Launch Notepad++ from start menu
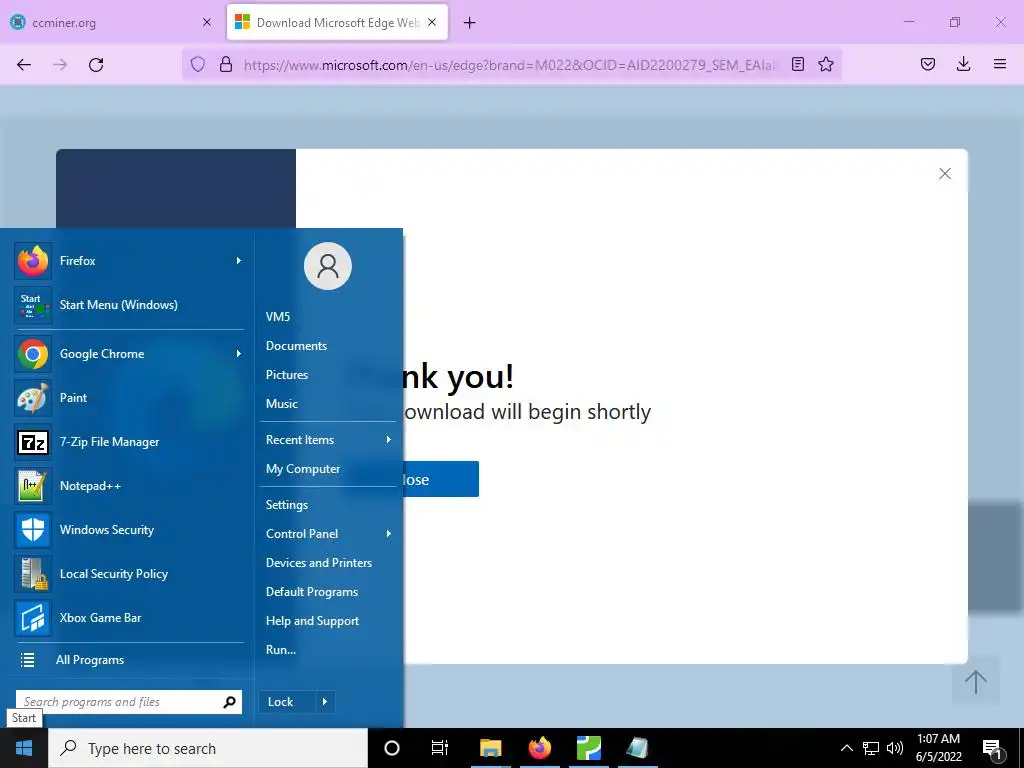 tap(129, 486)
